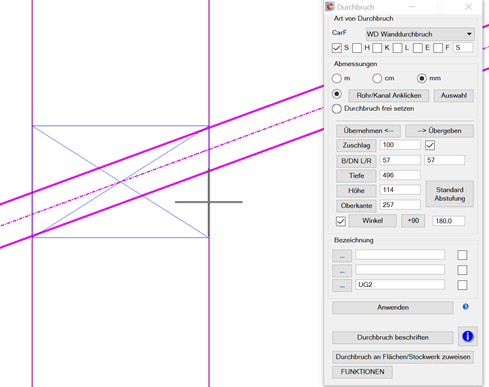Close the Durchbruch dialog window
The image size is (489, 387).
tap(468, 7)
